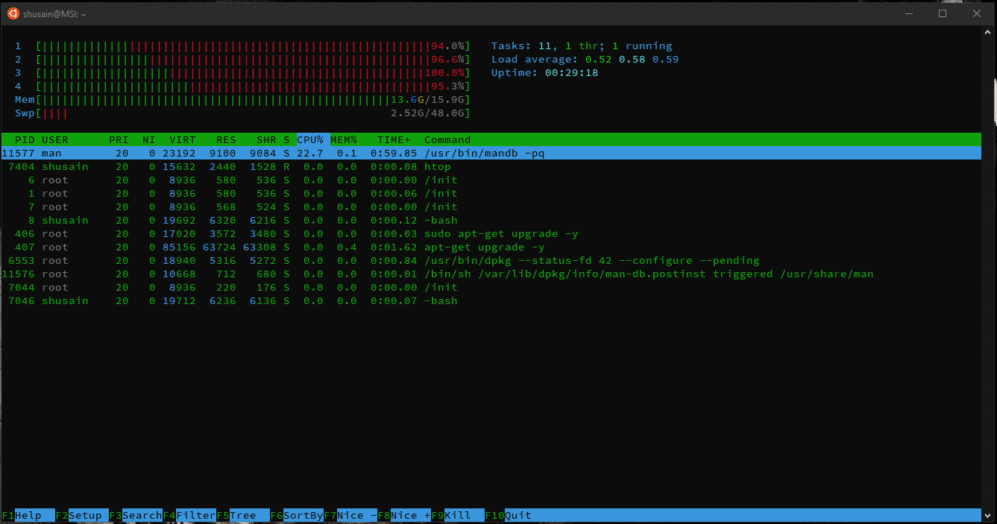Screen dimensions: 997x524
Task: Select the sudo apt-get upgrade -y row
Action: [491, 233]
